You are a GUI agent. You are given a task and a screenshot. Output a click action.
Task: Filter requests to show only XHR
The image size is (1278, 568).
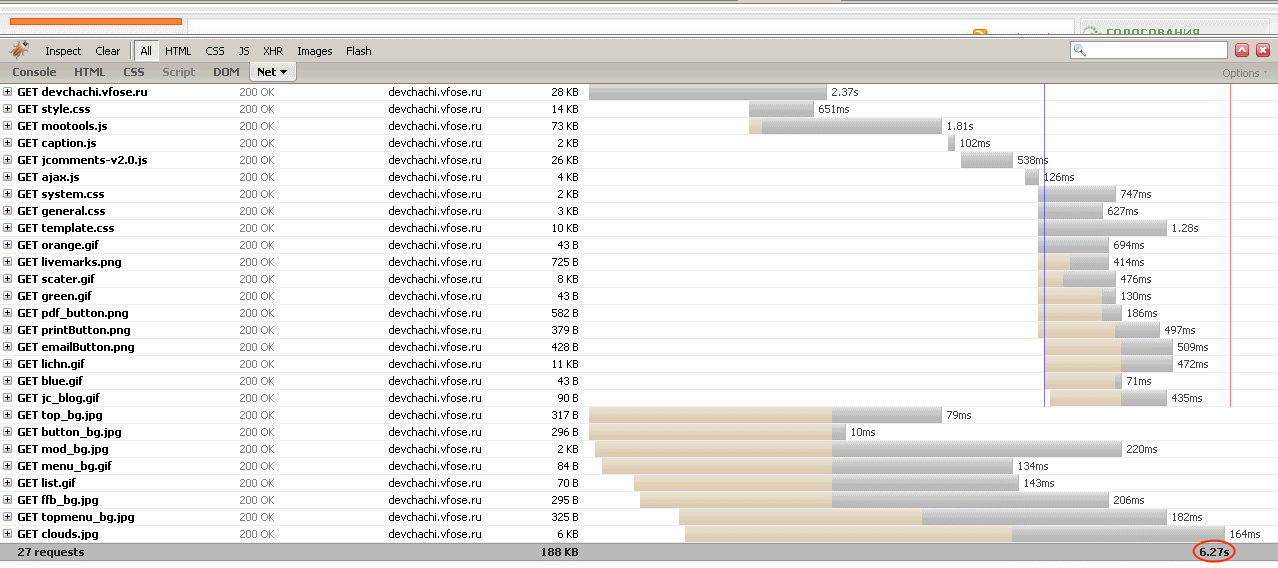(x=273, y=51)
